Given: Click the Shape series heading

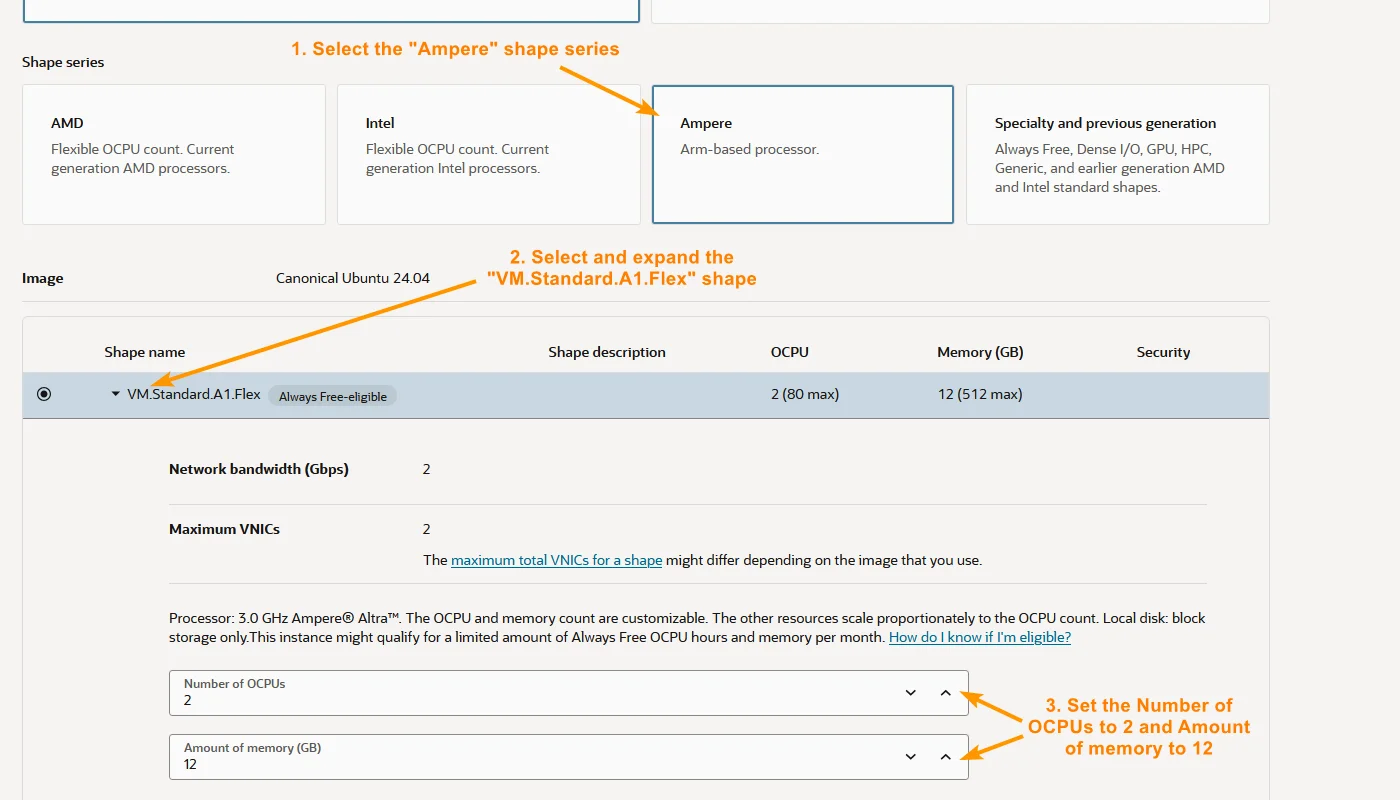Looking at the screenshot, I should point(63,62).
